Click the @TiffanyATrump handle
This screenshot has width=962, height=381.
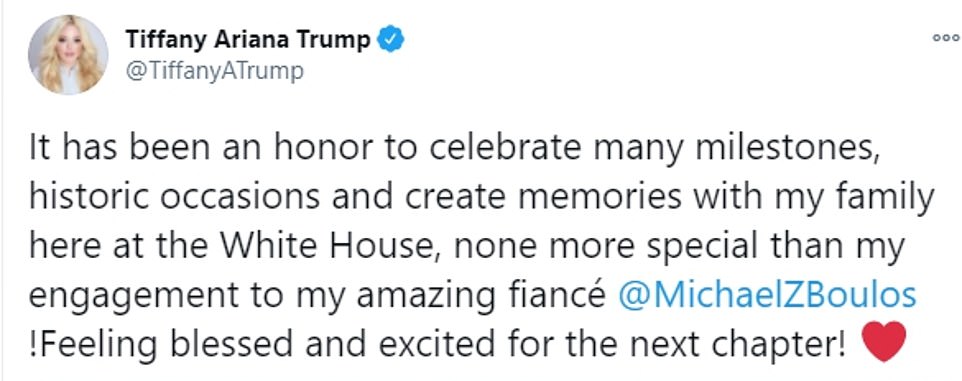click(x=214, y=71)
